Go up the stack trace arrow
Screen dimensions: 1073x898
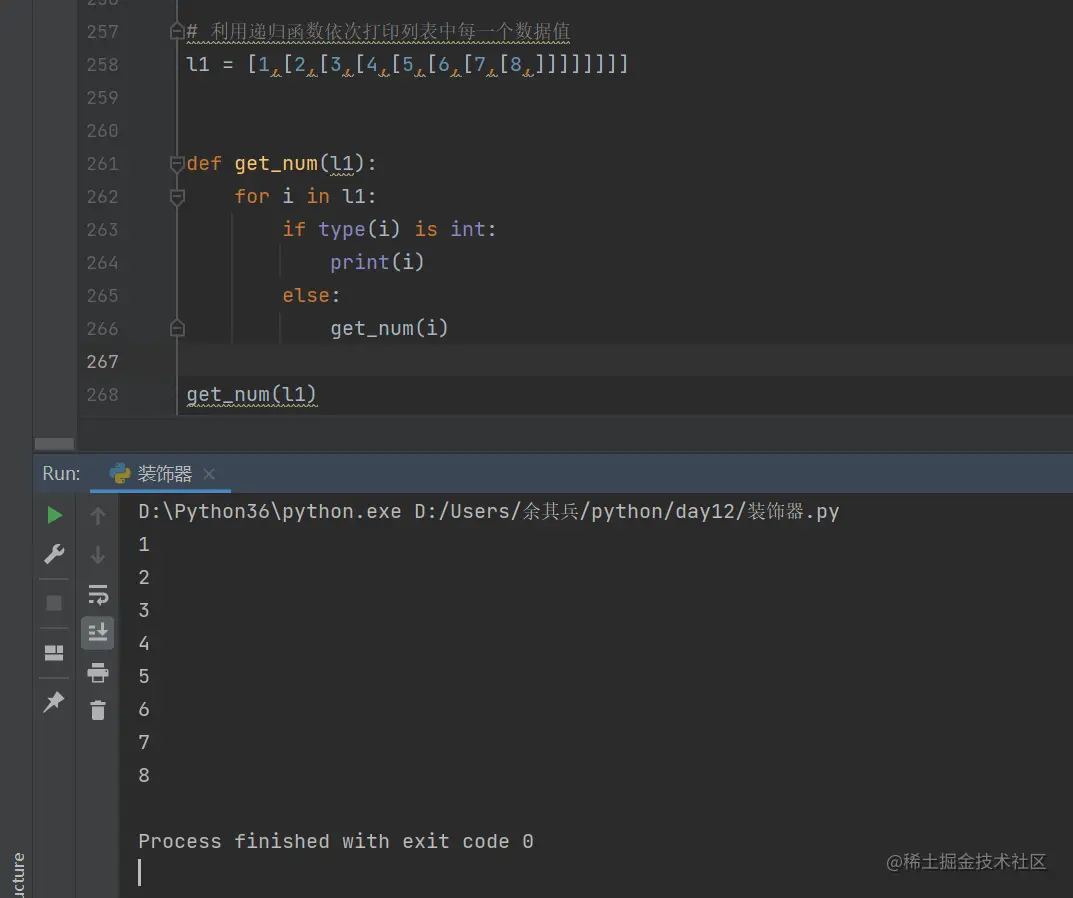pyautogui.click(x=98, y=515)
